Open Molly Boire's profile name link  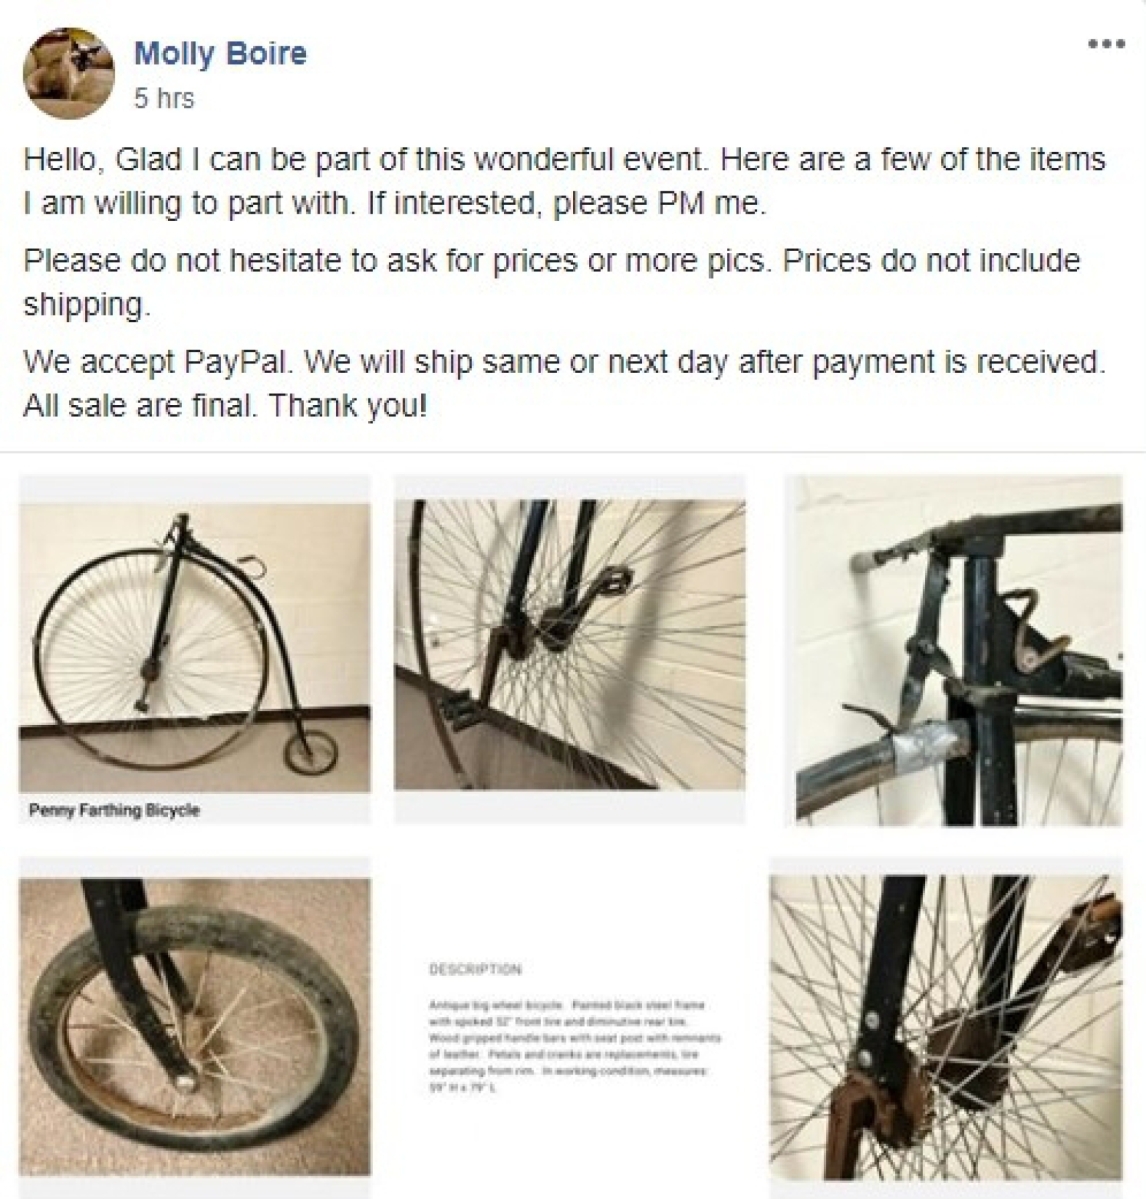click(220, 54)
